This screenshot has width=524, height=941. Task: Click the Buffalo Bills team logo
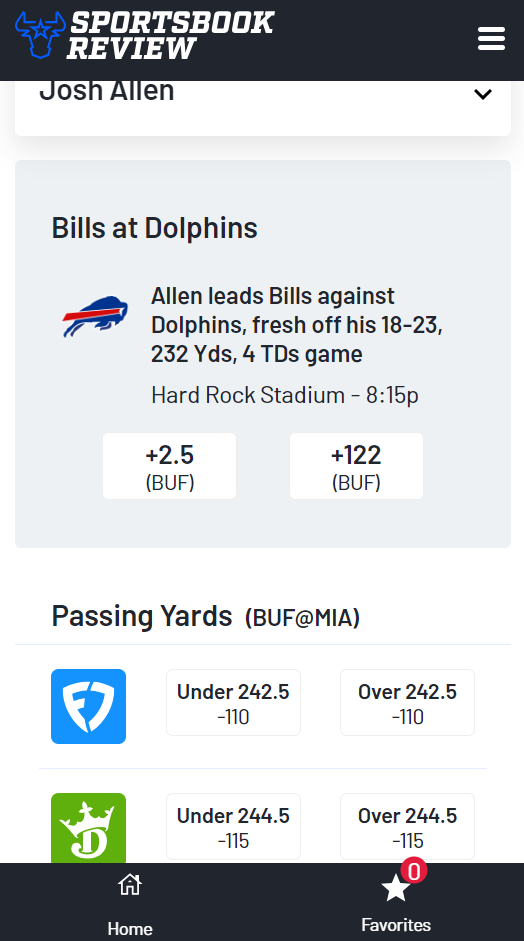(95, 316)
